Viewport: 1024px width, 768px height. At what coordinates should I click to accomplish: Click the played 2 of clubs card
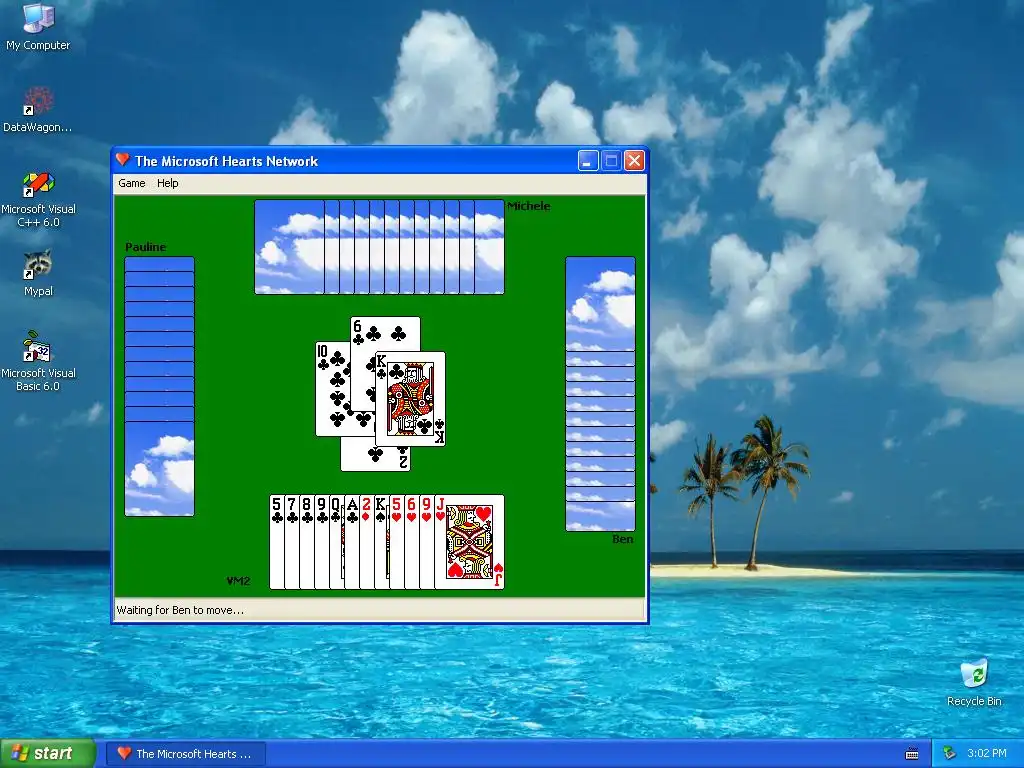click(x=375, y=456)
